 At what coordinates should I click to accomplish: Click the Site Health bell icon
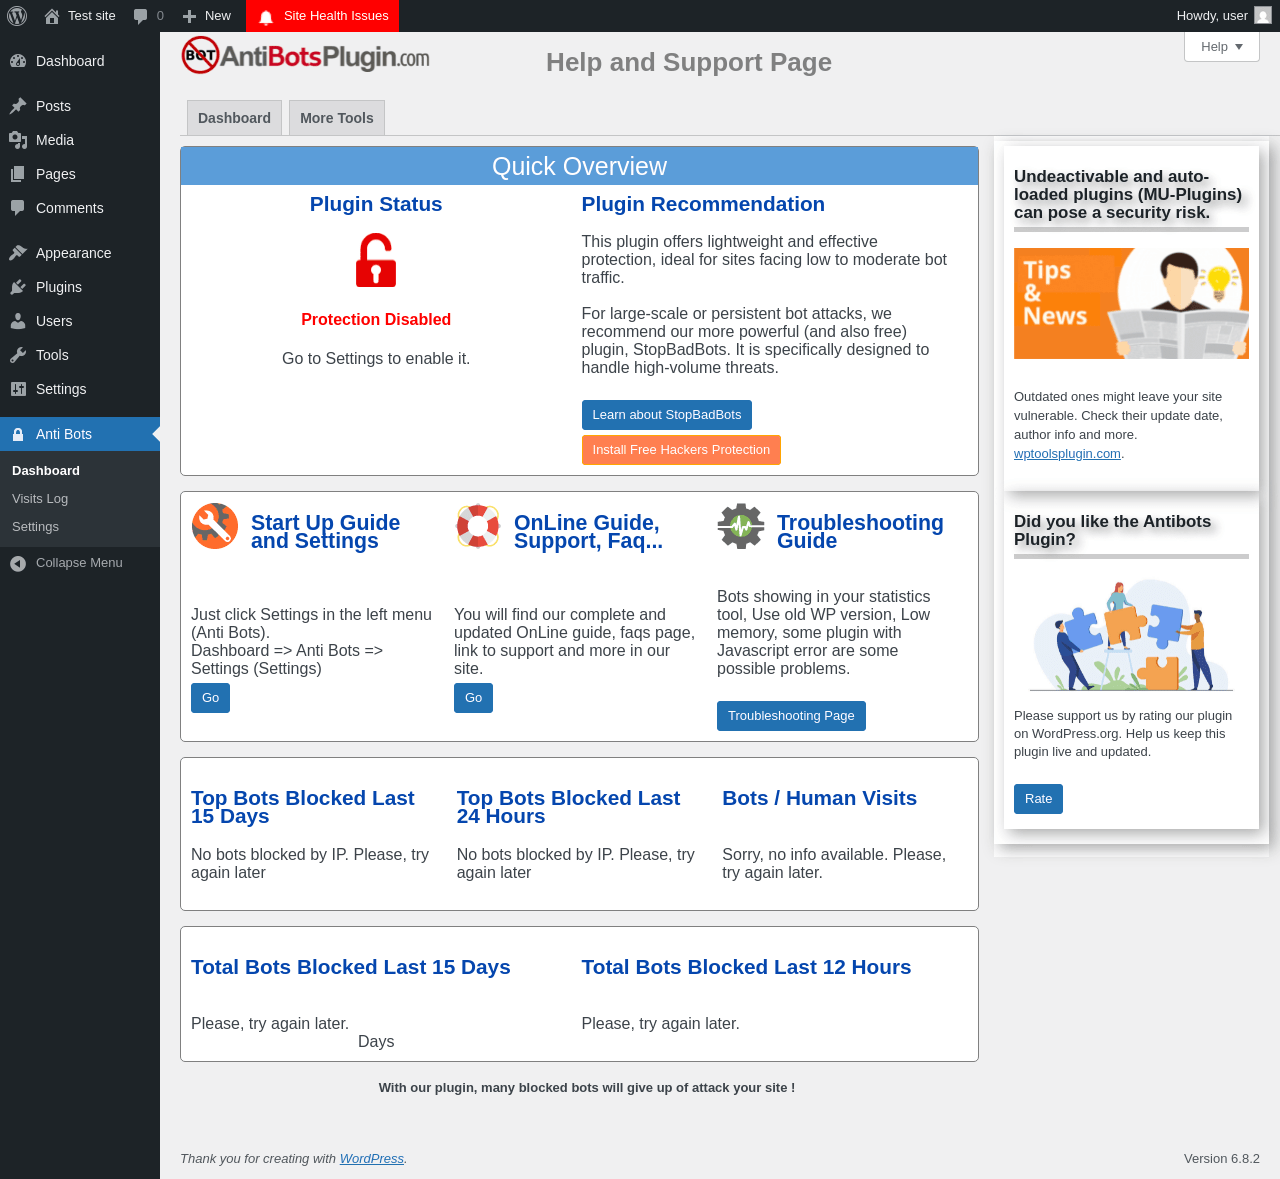pyautogui.click(x=266, y=17)
